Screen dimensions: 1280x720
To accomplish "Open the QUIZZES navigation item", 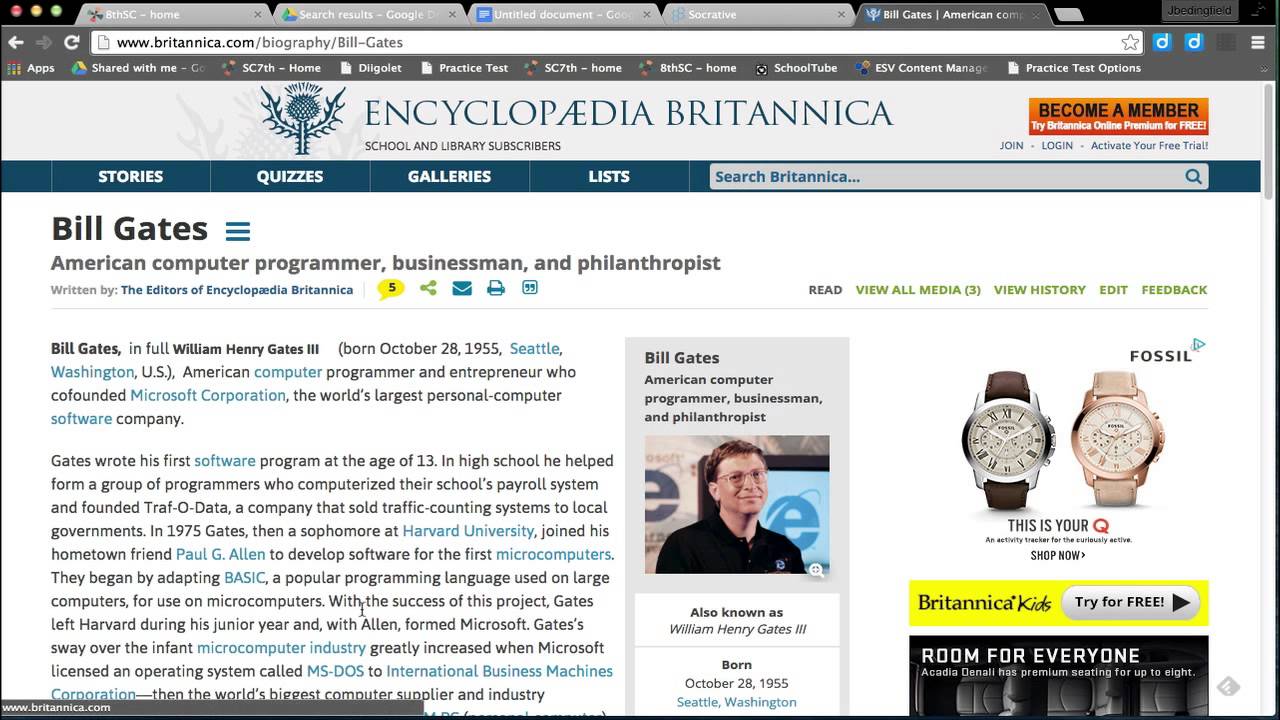I will (x=290, y=176).
